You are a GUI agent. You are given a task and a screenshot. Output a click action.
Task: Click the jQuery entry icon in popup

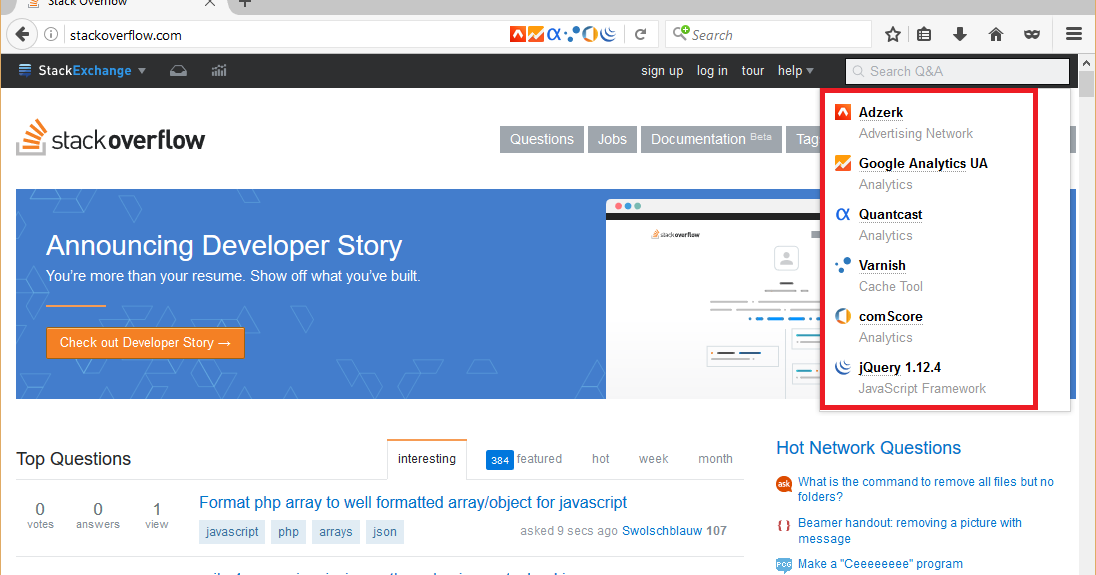tap(843, 367)
